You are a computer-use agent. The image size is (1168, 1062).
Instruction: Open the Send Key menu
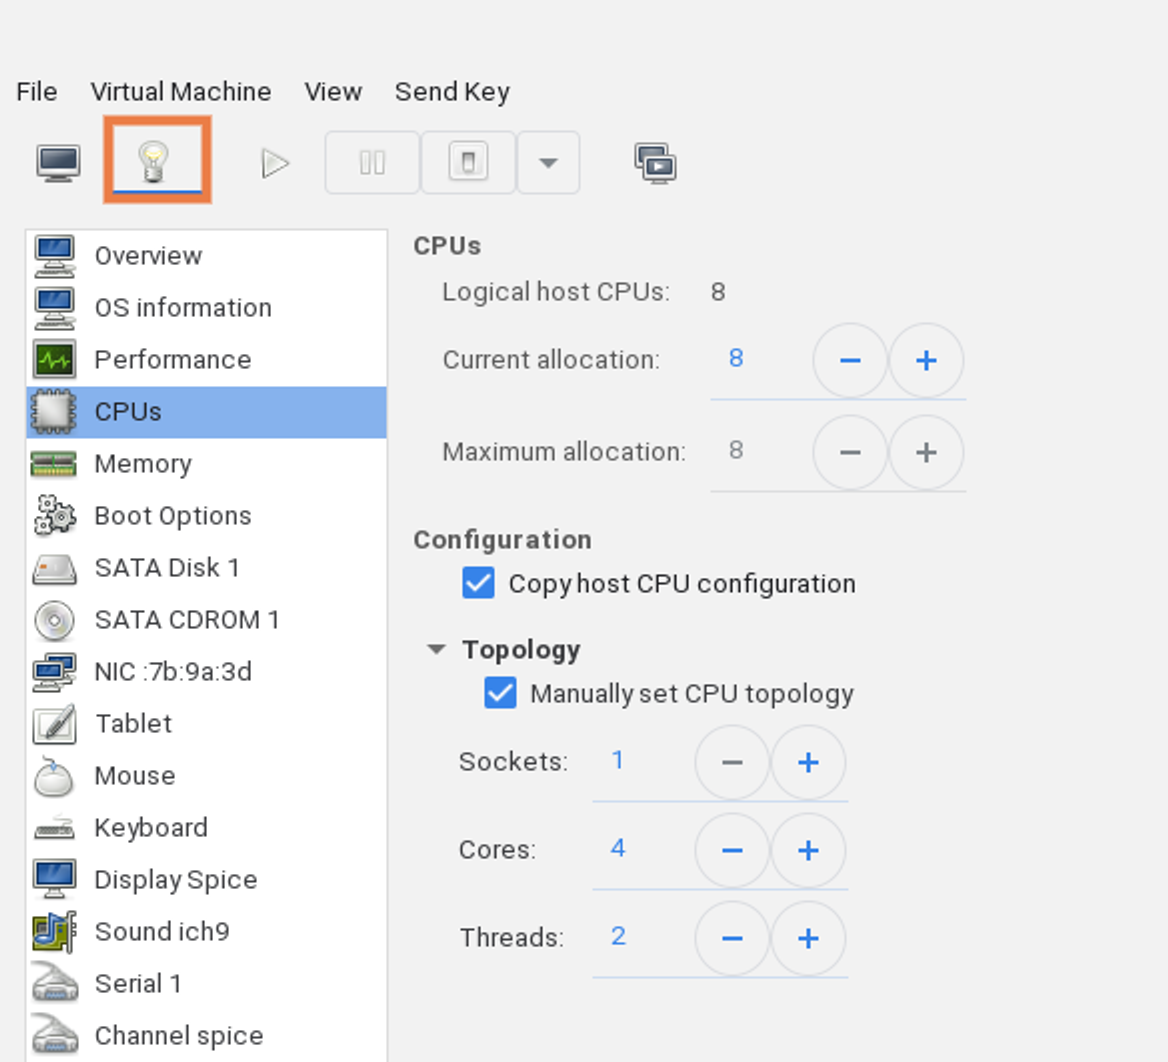tap(452, 92)
